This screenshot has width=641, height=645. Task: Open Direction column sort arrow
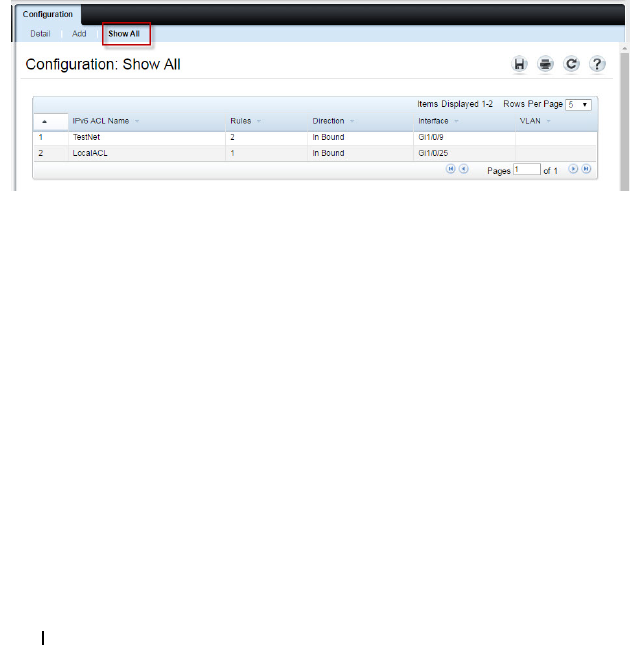pyautogui.click(x=352, y=121)
